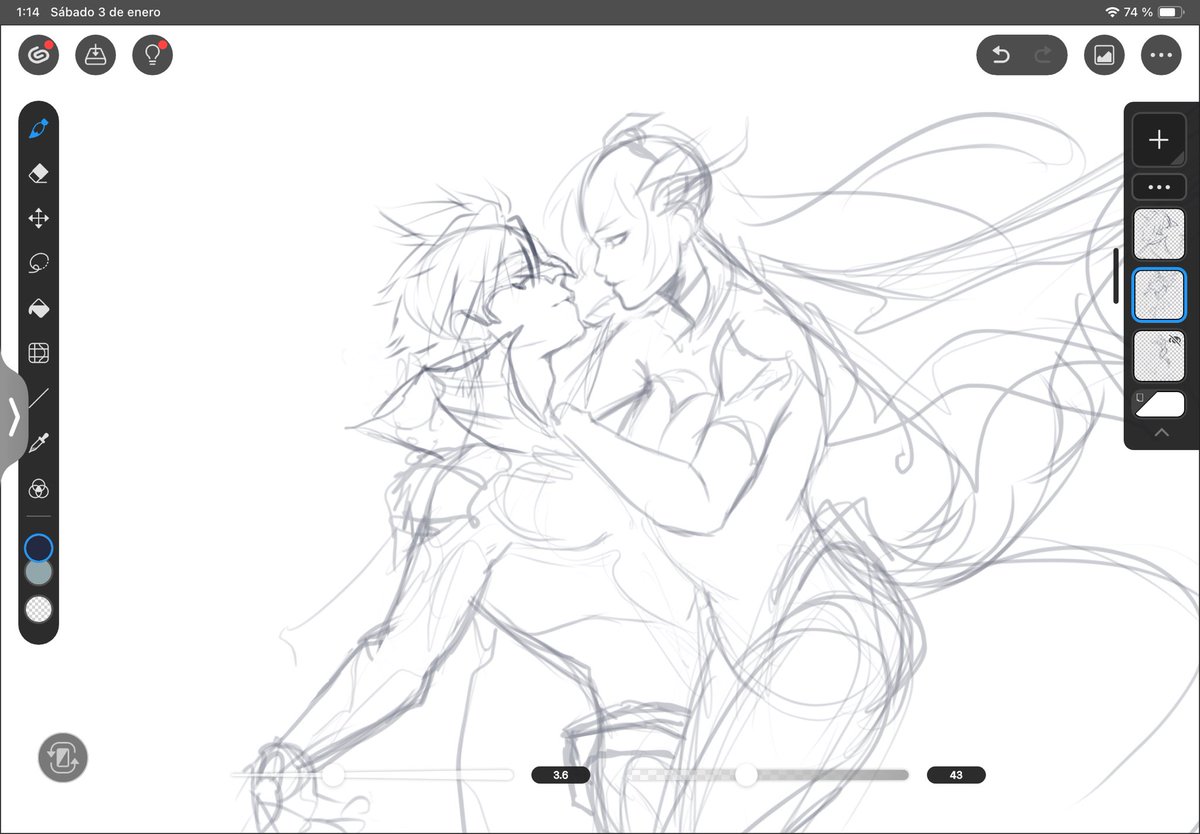Pick the Fill bucket tool
The image size is (1200, 834).
tap(38, 309)
